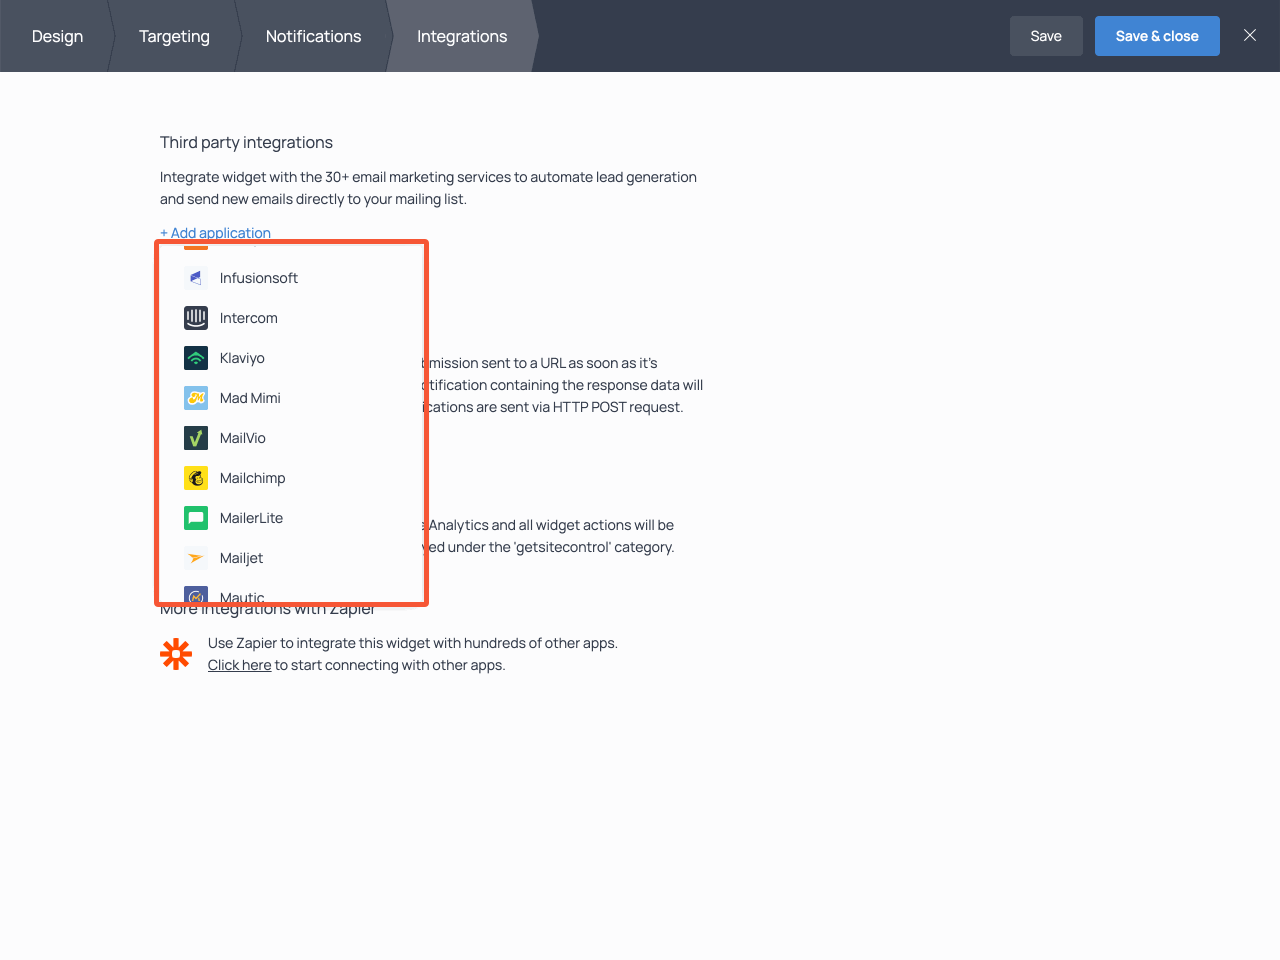Click the Intercom logo icon
The width and height of the screenshot is (1280, 960).
[195, 318]
